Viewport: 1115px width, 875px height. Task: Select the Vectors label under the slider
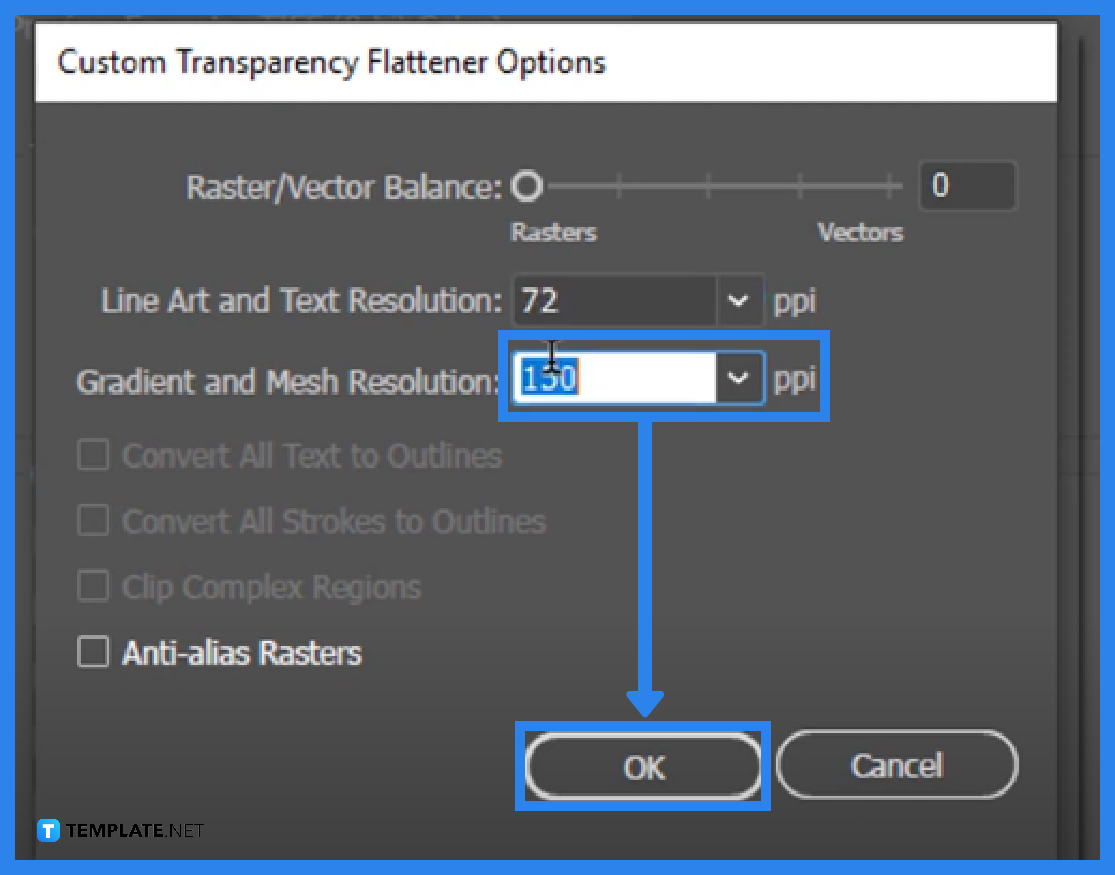(x=860, y=232)
